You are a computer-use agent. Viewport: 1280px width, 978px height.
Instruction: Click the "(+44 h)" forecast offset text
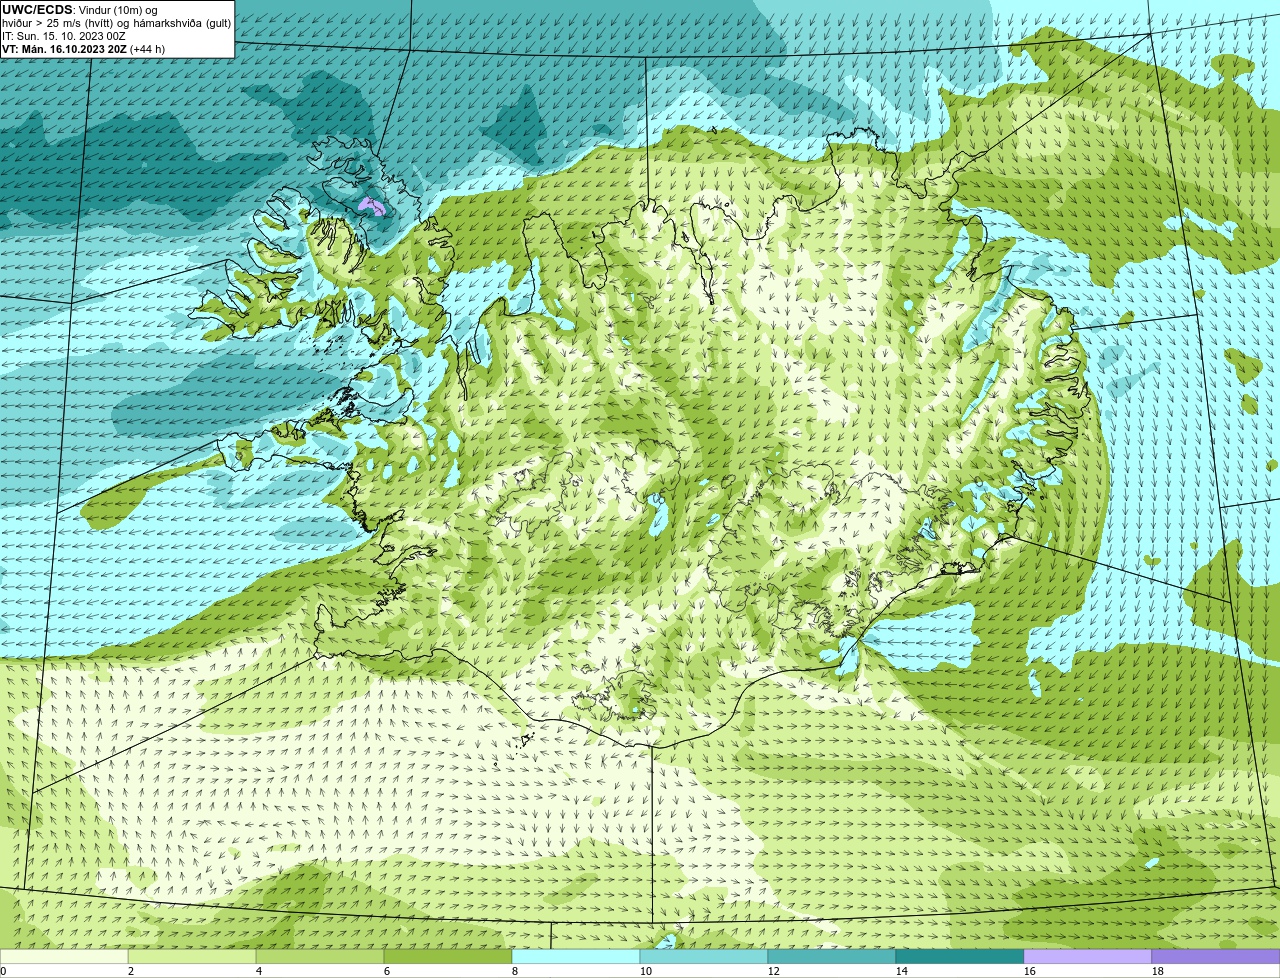click(148, 49)
